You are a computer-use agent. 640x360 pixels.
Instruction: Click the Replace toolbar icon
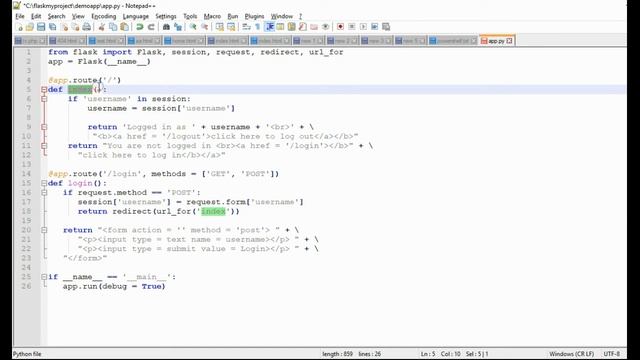pyautogui.click(x=178, y=27)
